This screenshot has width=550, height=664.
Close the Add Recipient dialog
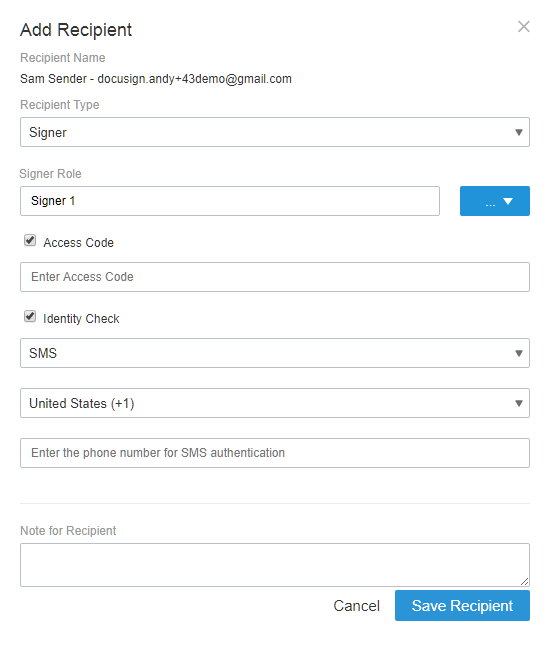[x=524, y=27]
